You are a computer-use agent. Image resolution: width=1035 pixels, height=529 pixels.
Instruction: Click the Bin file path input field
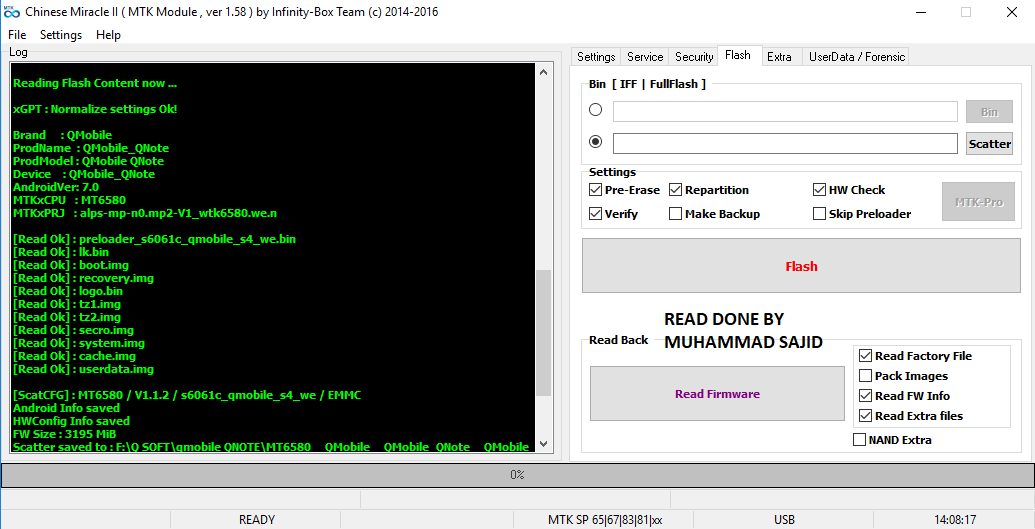click(785, 112)
